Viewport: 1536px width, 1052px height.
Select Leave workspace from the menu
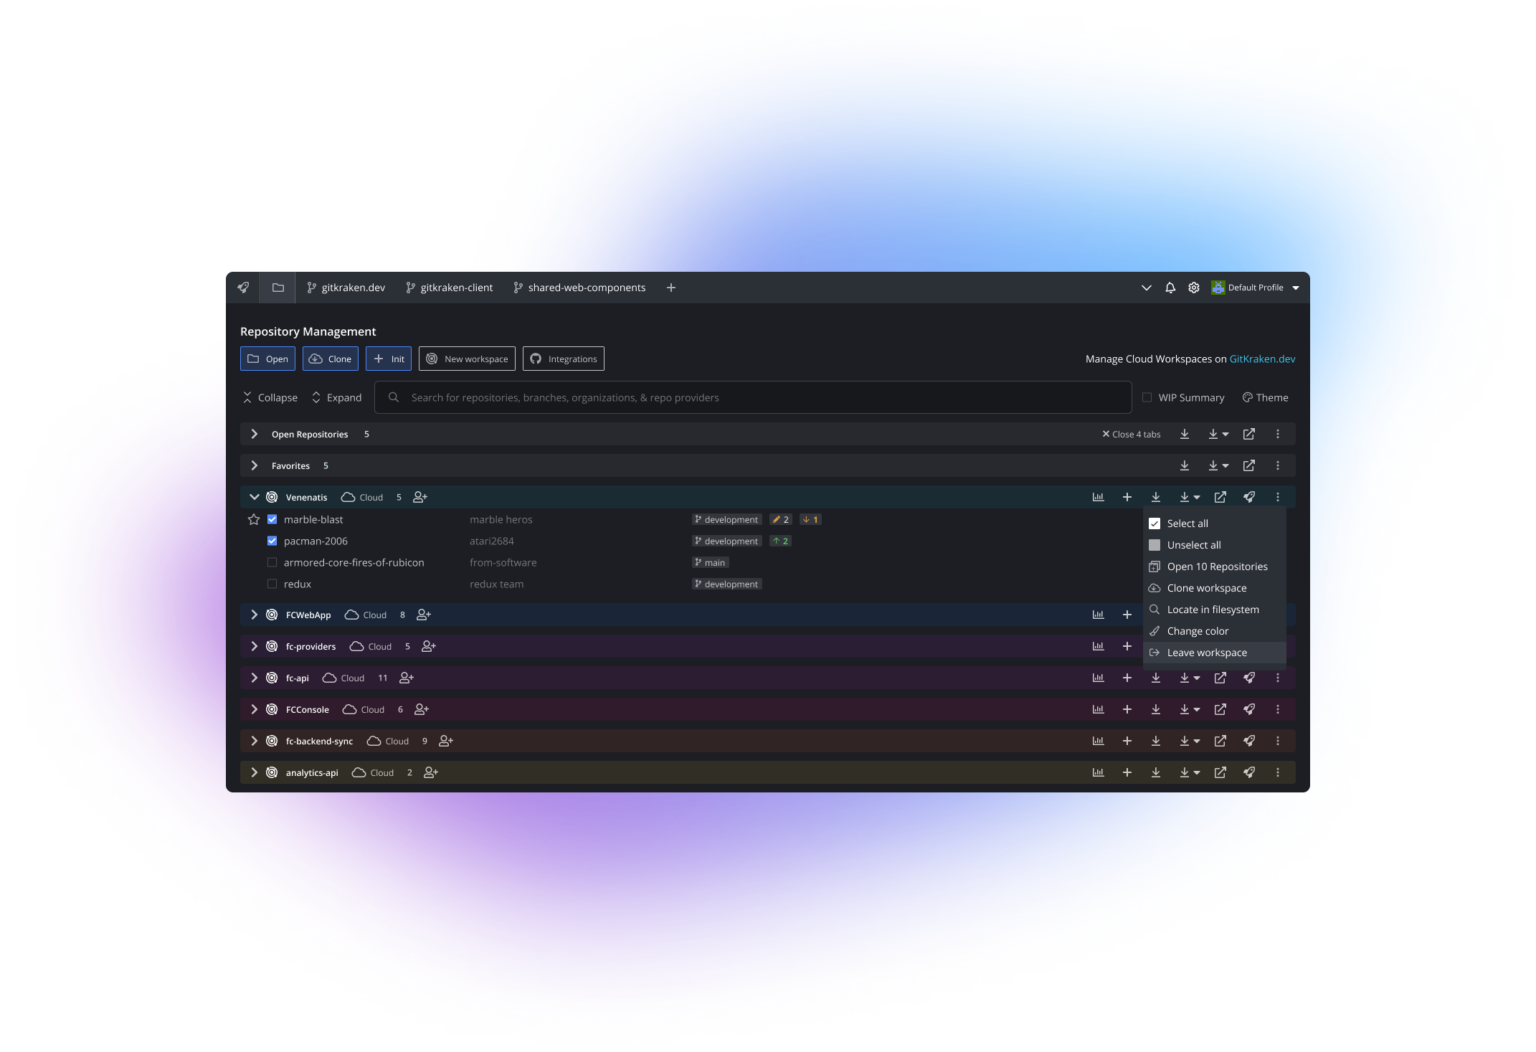click(x=1214, y=653)
